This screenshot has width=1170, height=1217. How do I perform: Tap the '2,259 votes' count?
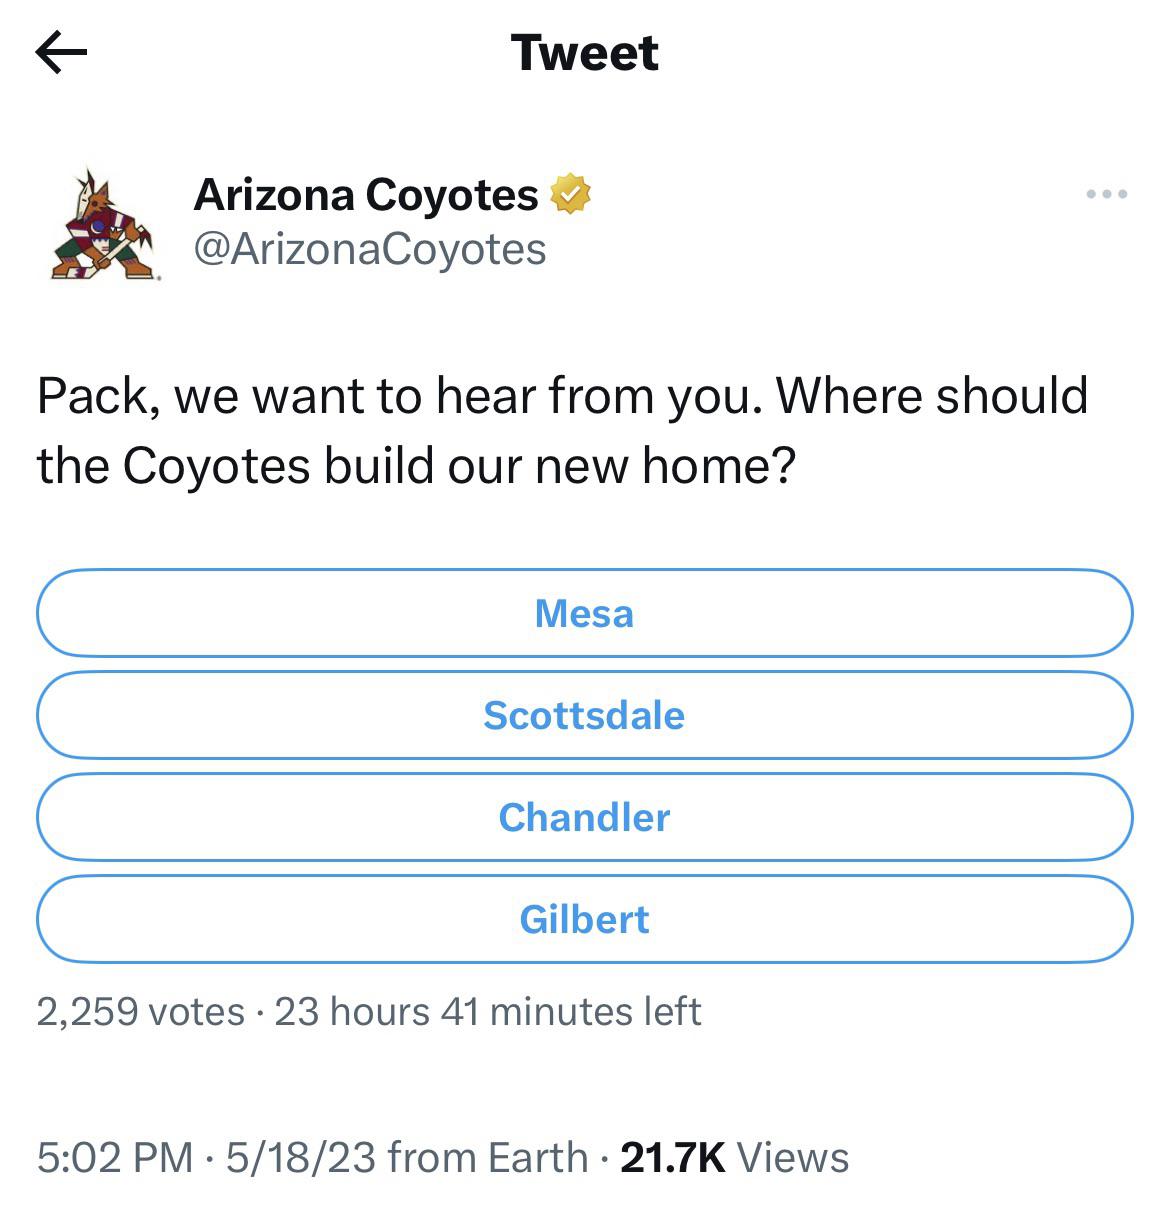pos(141,1012)
